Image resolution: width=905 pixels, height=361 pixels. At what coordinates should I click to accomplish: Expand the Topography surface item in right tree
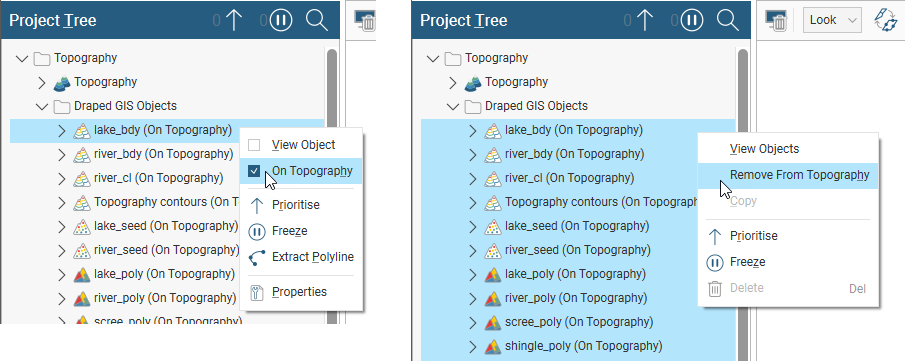point(452,83)
